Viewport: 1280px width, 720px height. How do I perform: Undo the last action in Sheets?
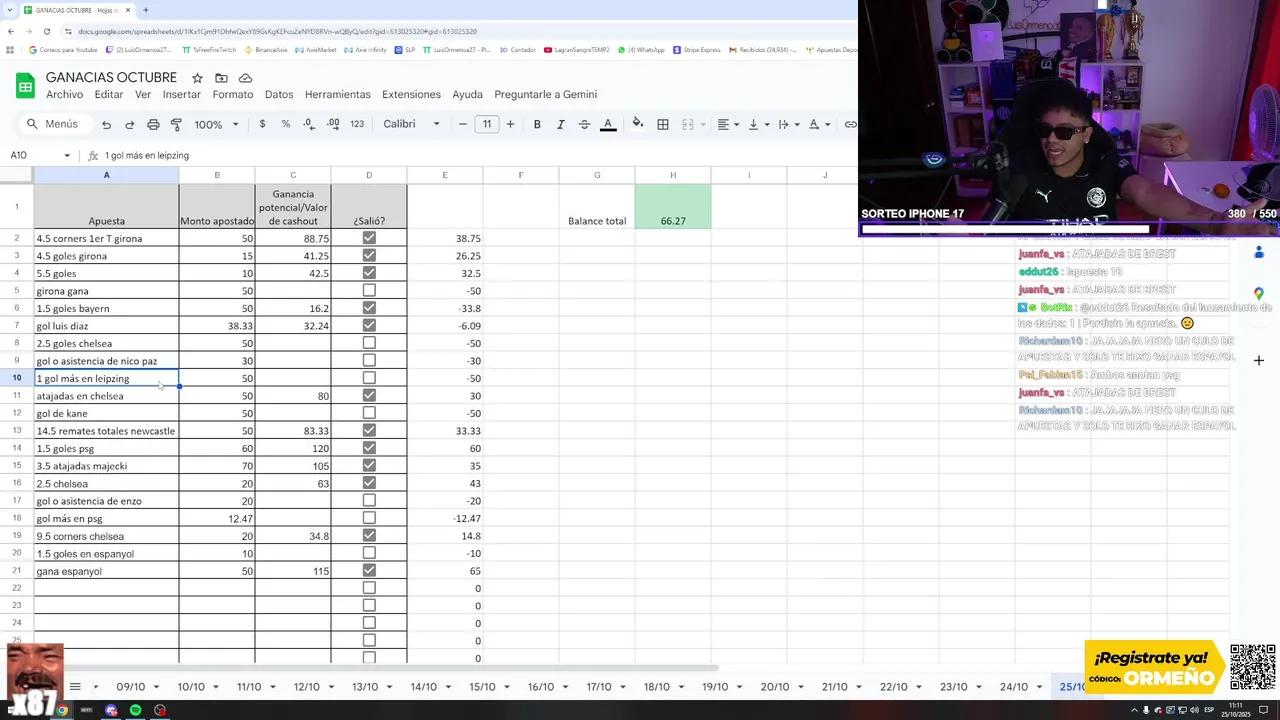106,124
